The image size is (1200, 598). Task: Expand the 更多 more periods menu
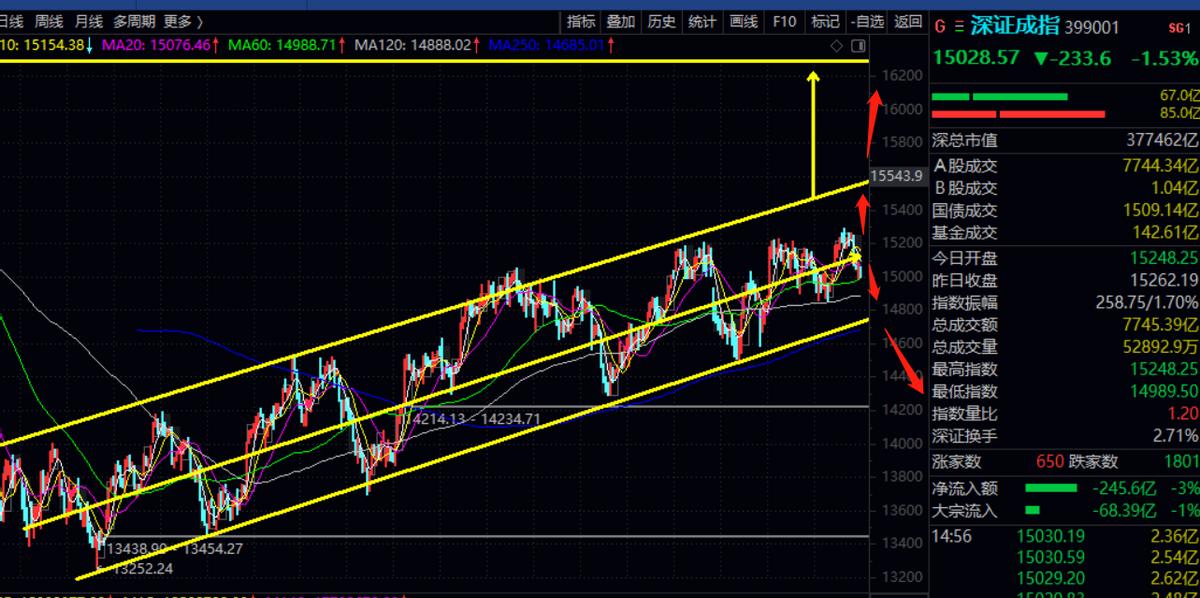tap(184, 21)
